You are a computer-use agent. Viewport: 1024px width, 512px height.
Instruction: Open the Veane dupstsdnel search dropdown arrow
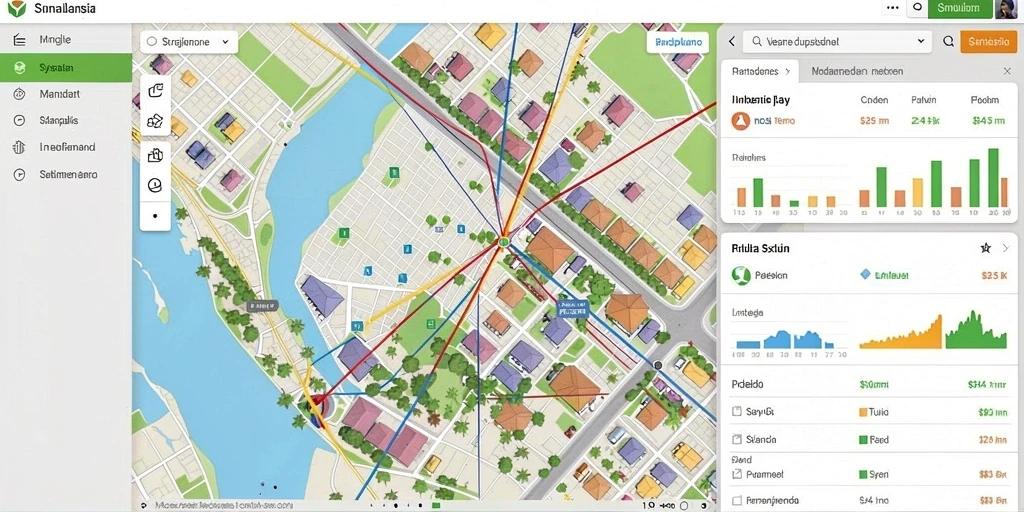click(921, 41)
